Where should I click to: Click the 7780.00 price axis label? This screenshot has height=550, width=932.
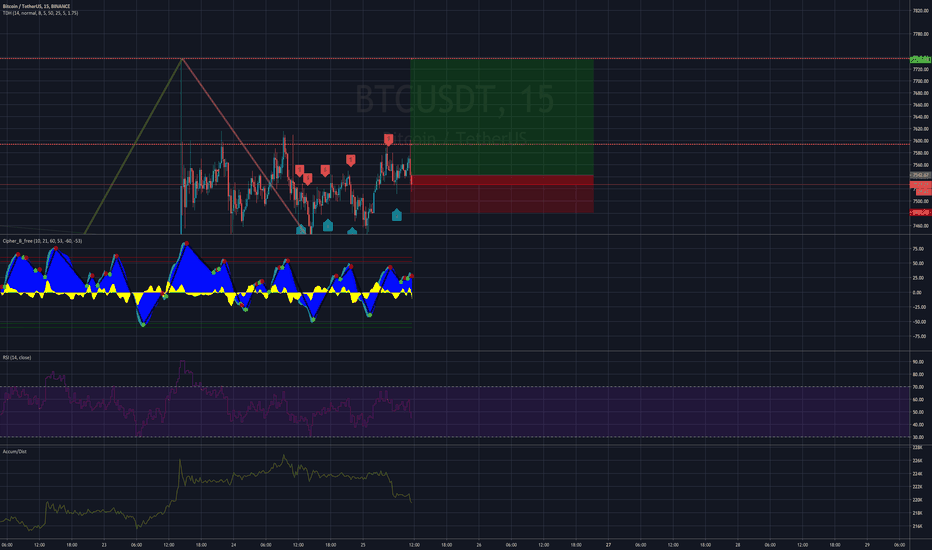[x=921, y=34]
